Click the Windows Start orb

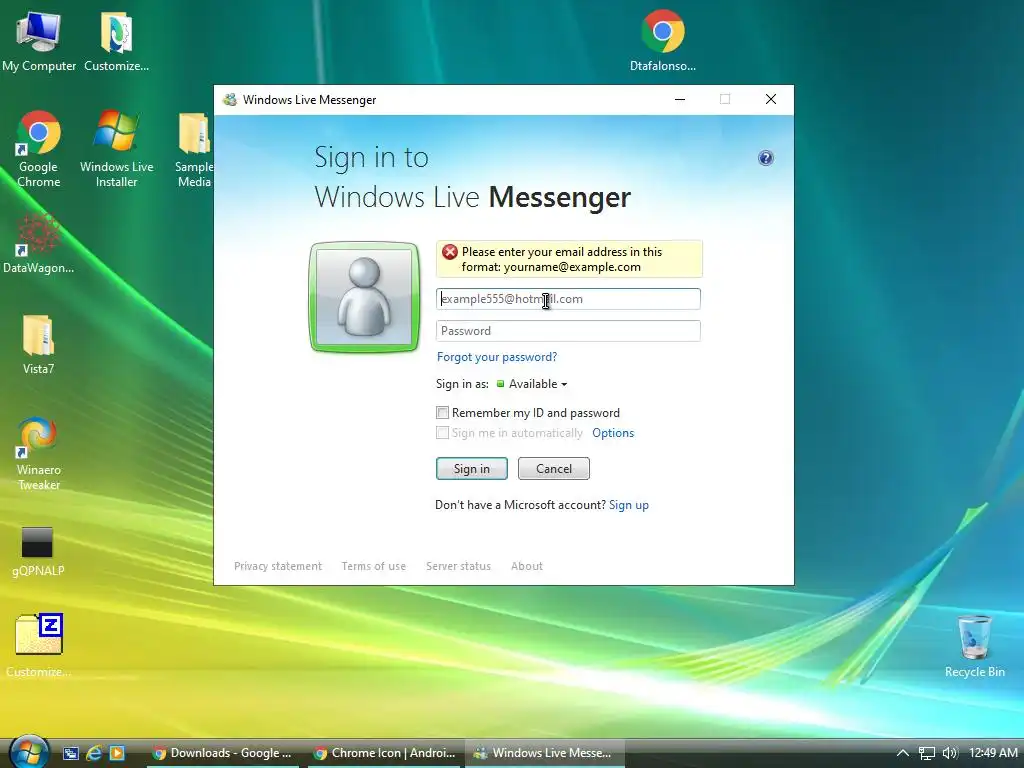point(29,752)
